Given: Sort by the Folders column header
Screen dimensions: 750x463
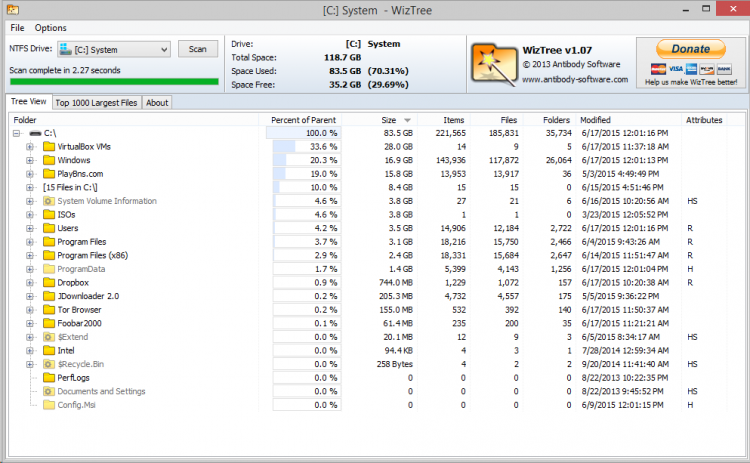Looking at the screenshot, I should tap(556, 120).
